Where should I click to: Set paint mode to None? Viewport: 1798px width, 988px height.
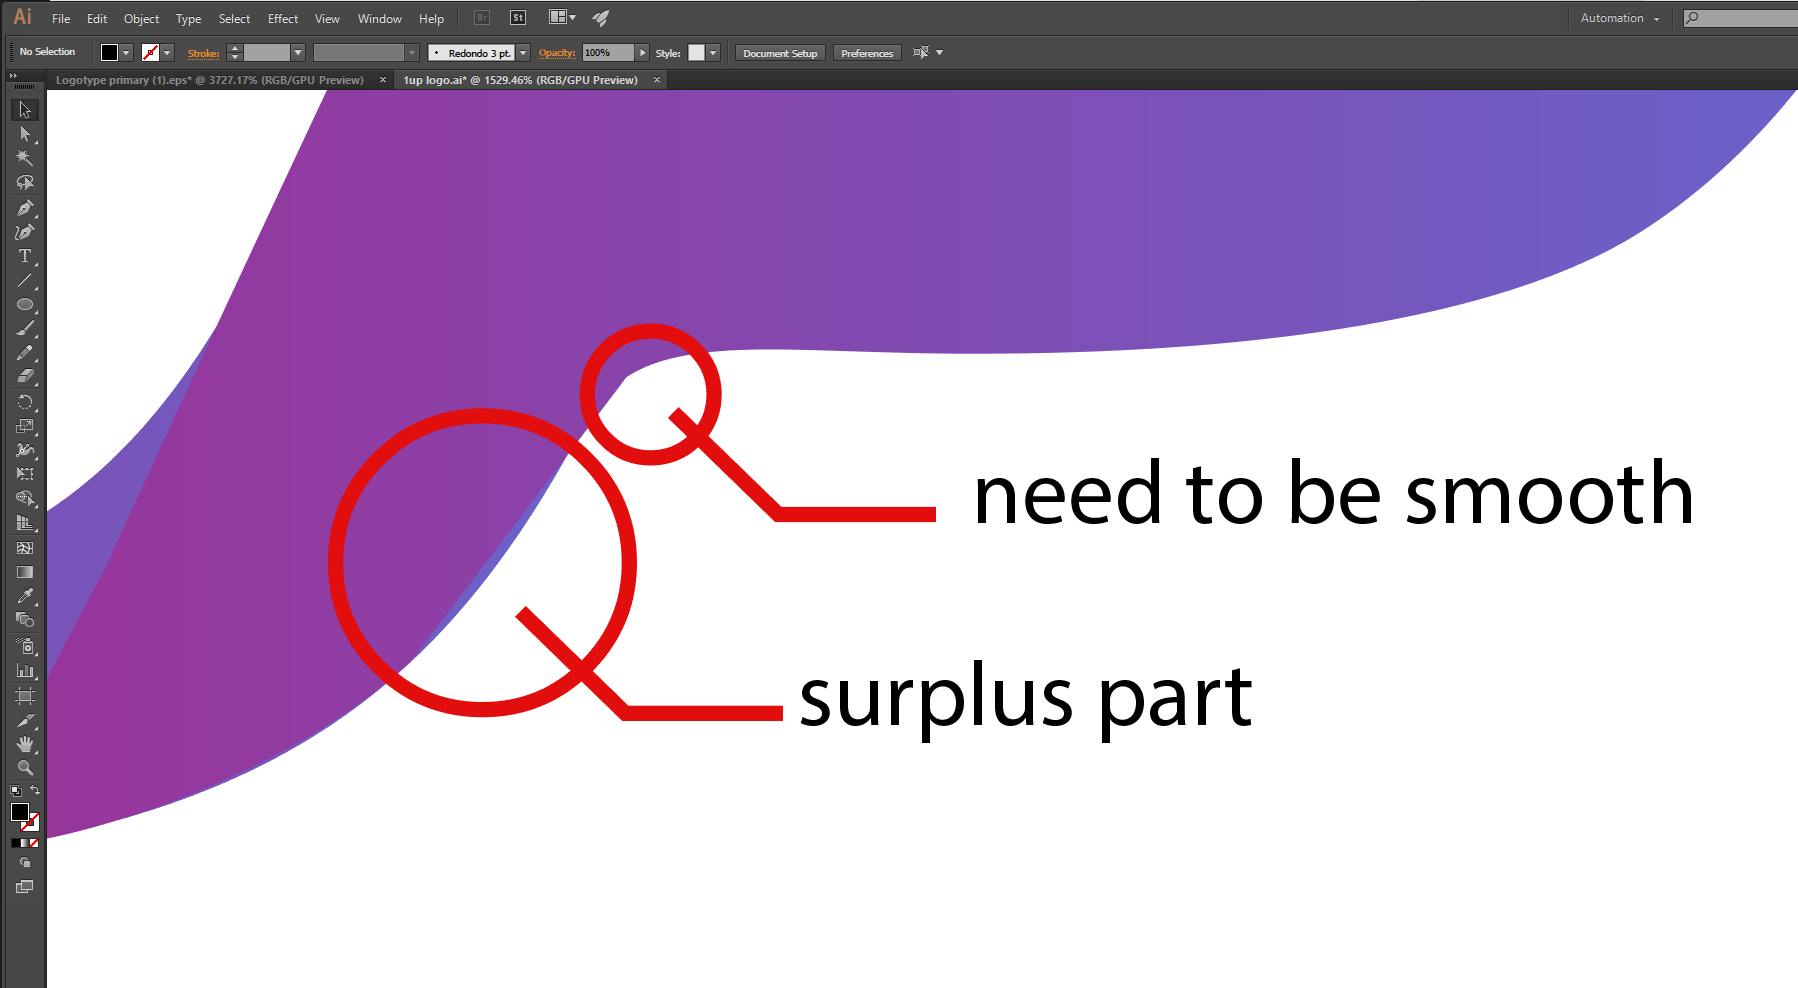34,843
